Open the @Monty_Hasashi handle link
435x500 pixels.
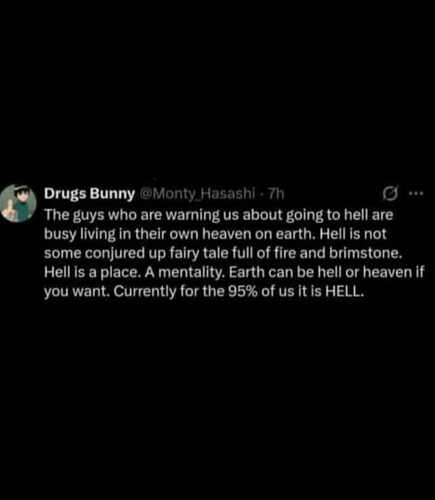click(197, 193)
